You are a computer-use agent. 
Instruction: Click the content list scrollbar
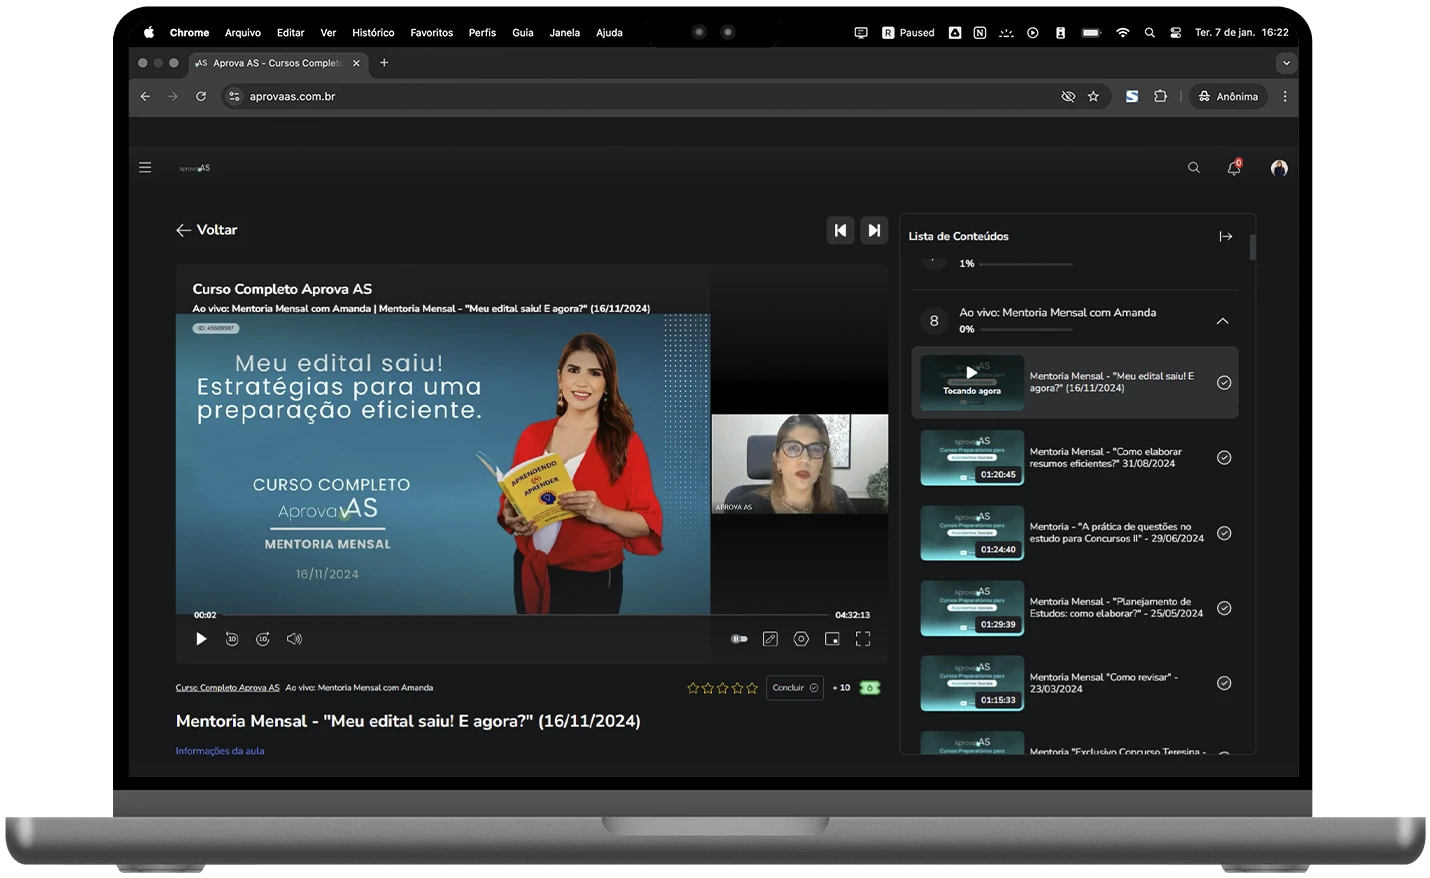click(x=1253, y=246)
